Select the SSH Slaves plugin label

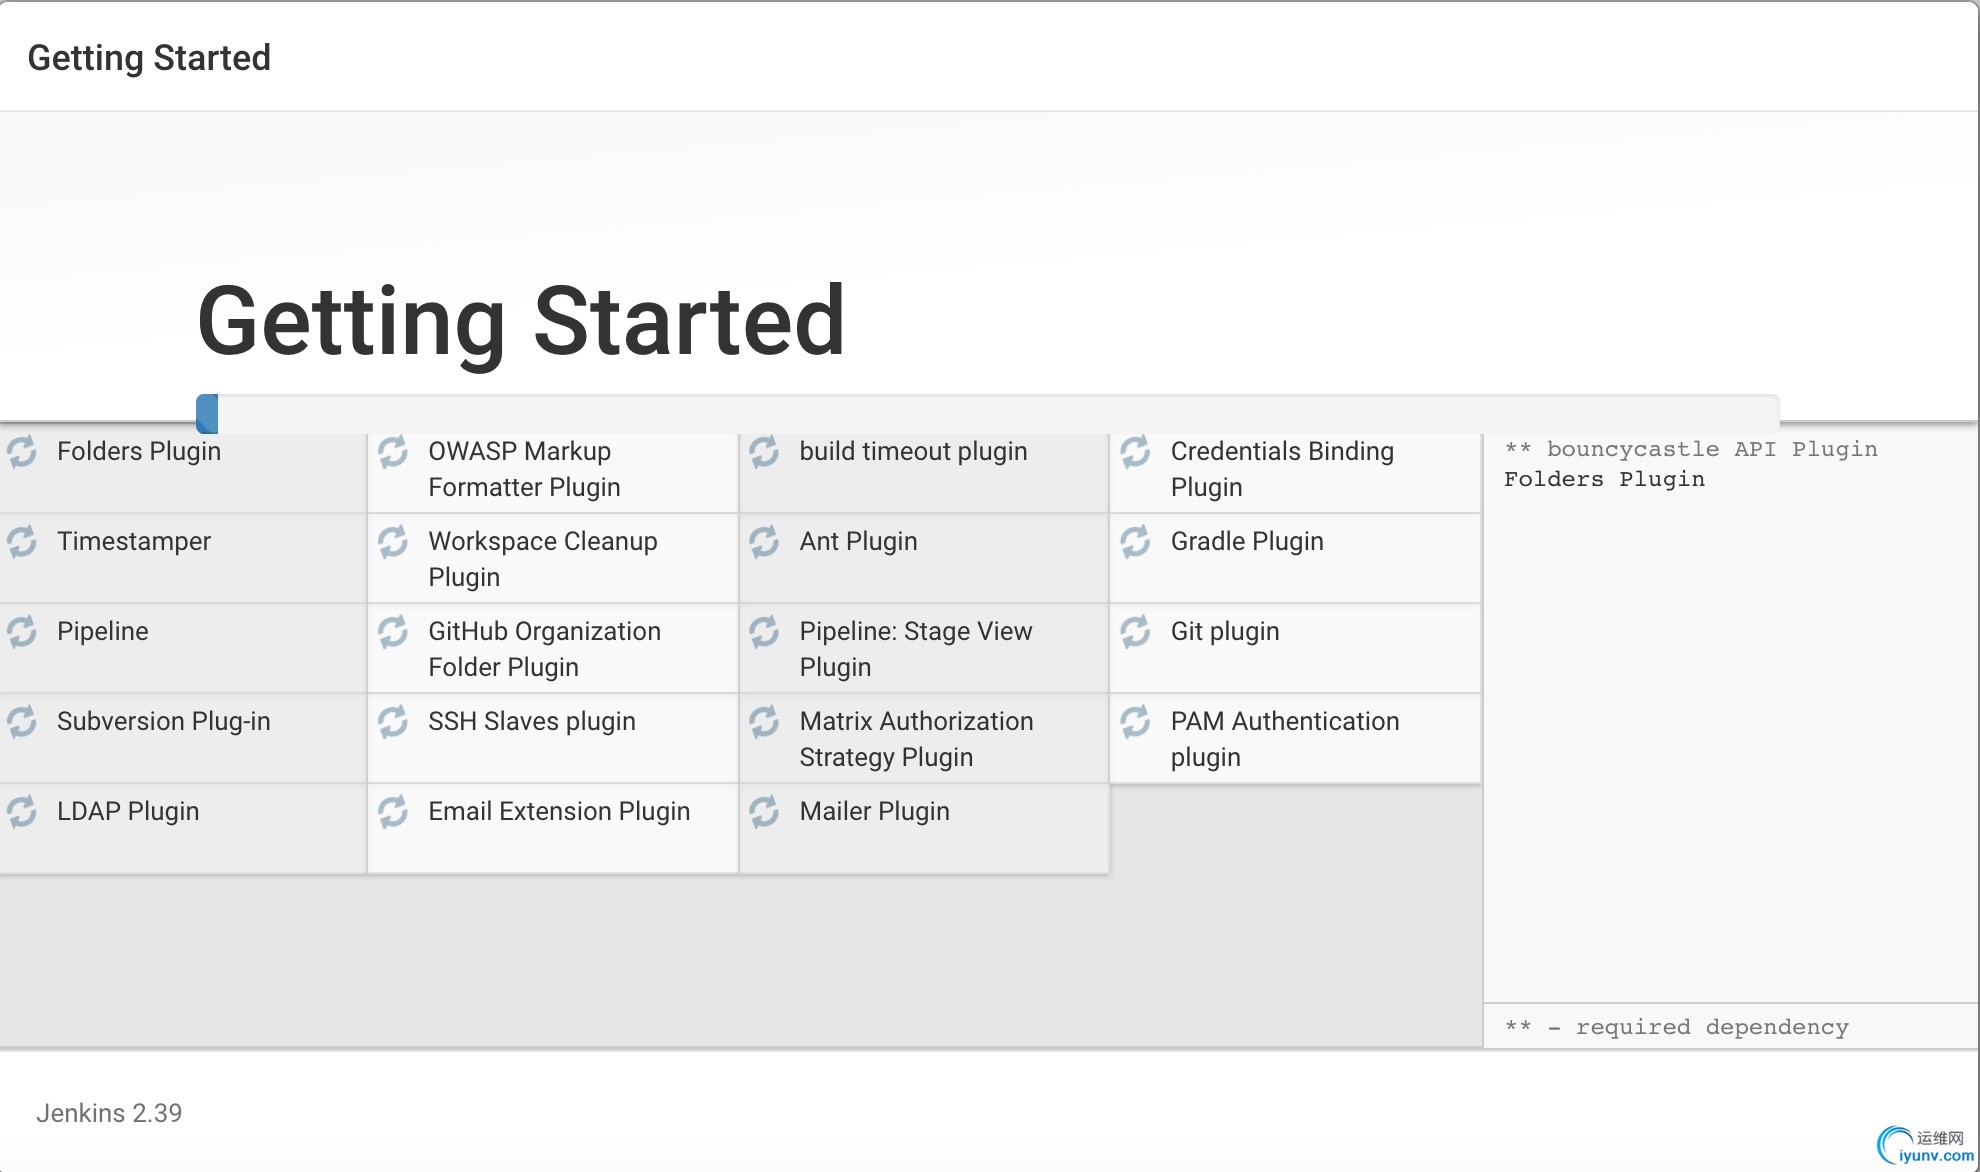[x=532, y=722]
